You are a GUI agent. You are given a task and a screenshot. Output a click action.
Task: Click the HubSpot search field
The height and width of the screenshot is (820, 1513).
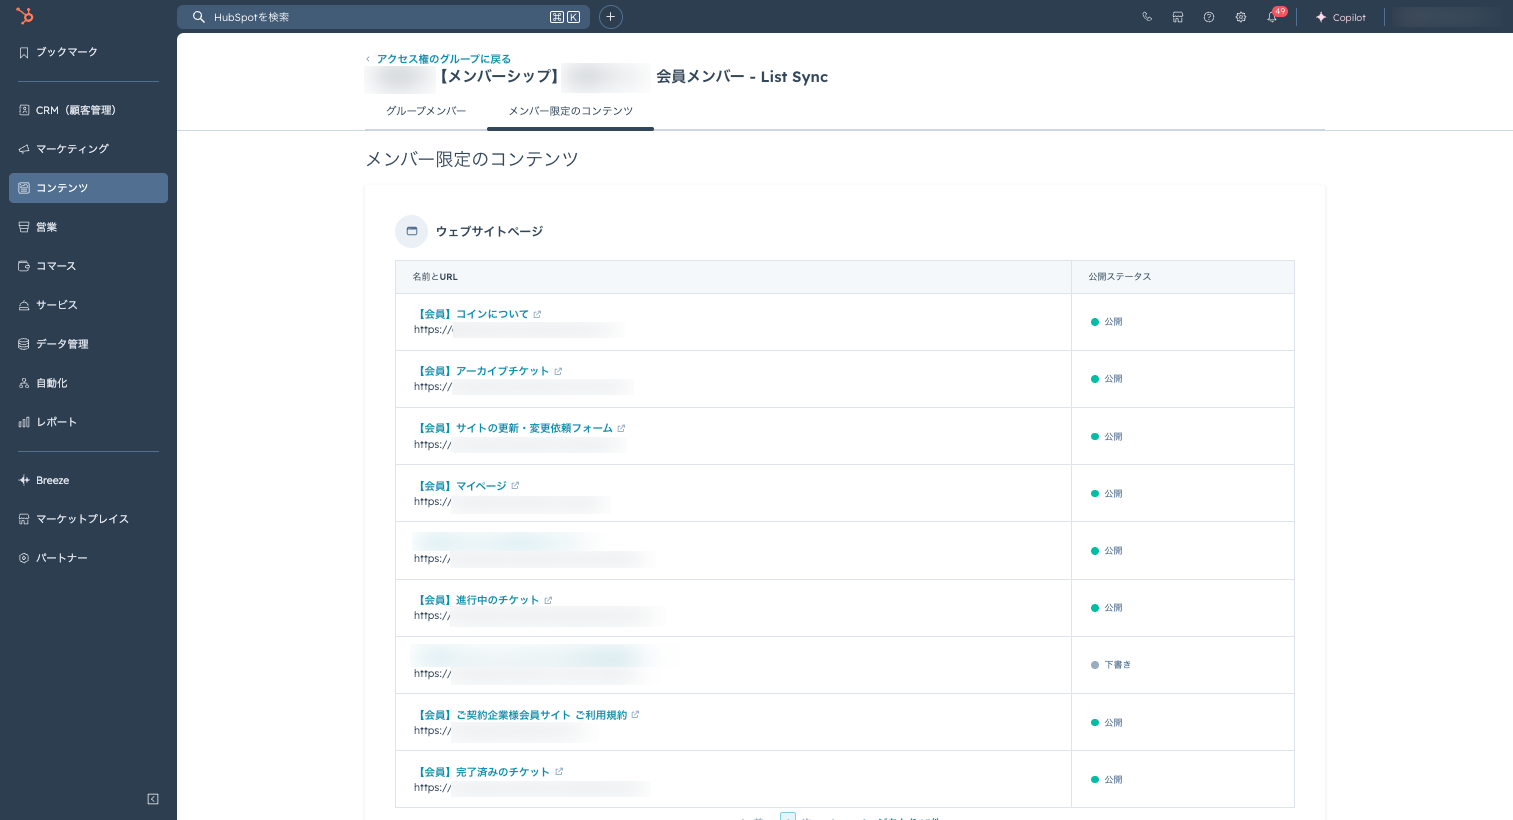point(380,17)
